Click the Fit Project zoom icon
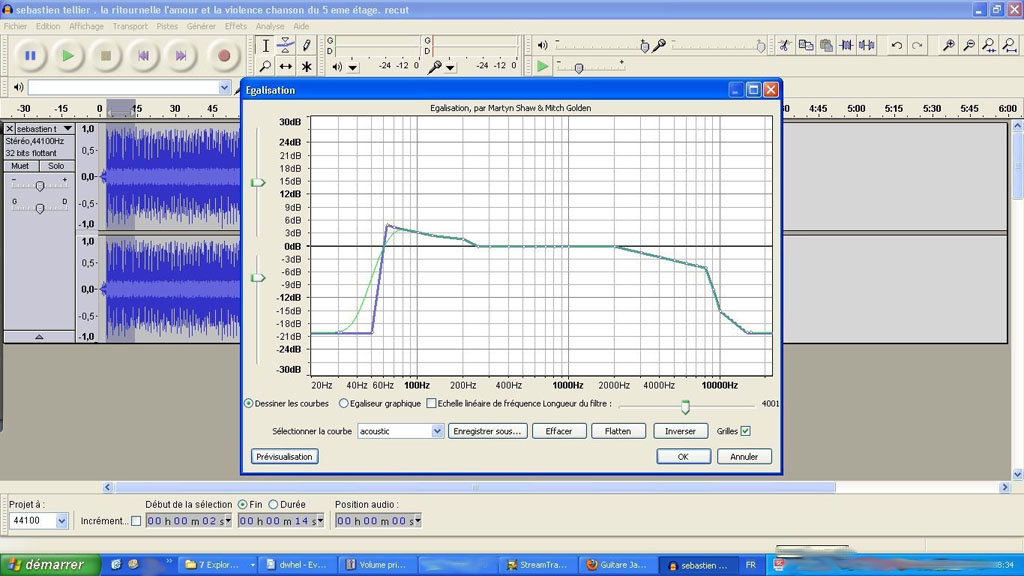Viewport: 1024px width, 576px height. coord(1010,45)
